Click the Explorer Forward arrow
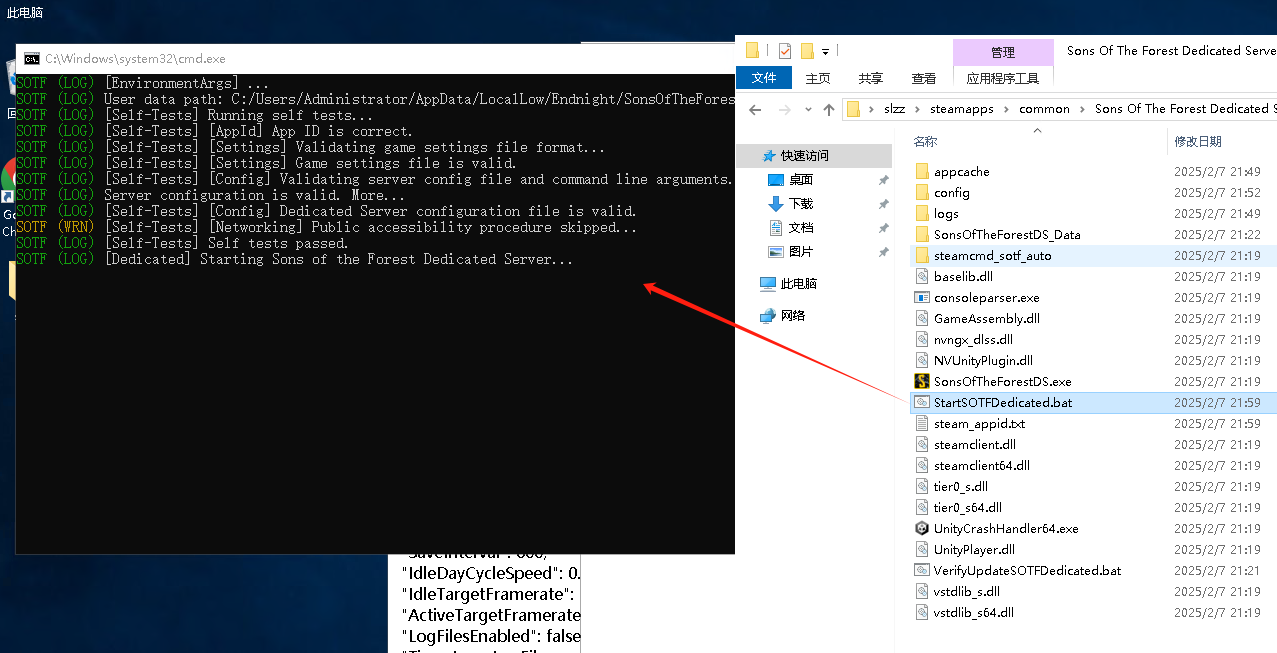1277x653 pixels. [x=784, y=109]
